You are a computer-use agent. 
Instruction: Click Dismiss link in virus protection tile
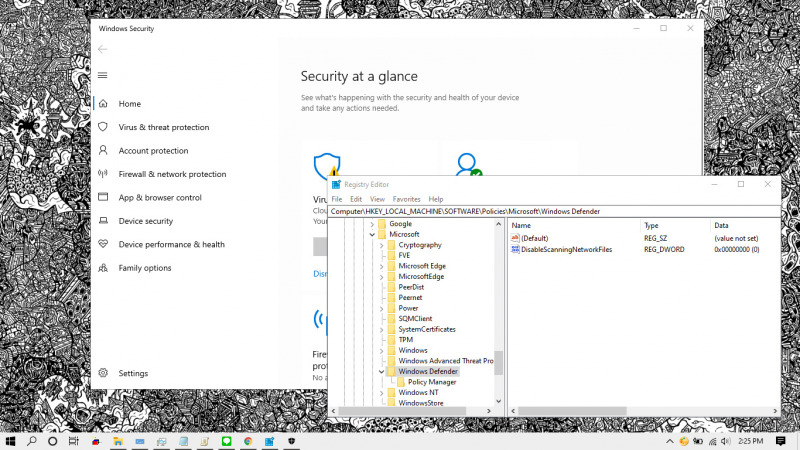pos(320,274)
